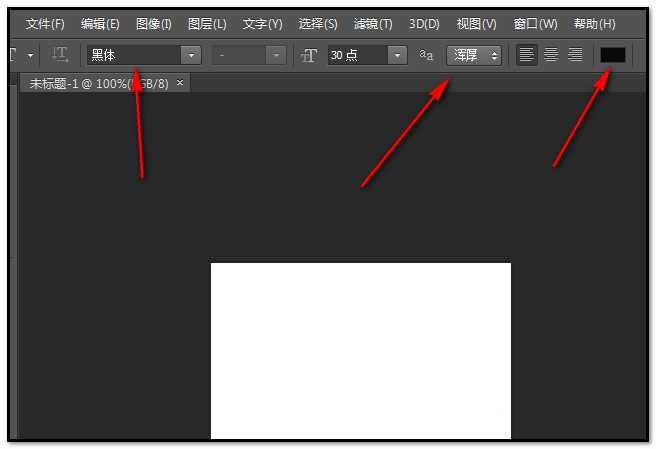The image size is (656, 449).
Task: Open the 文件(F) menu
Action: [x=45, y=24]
